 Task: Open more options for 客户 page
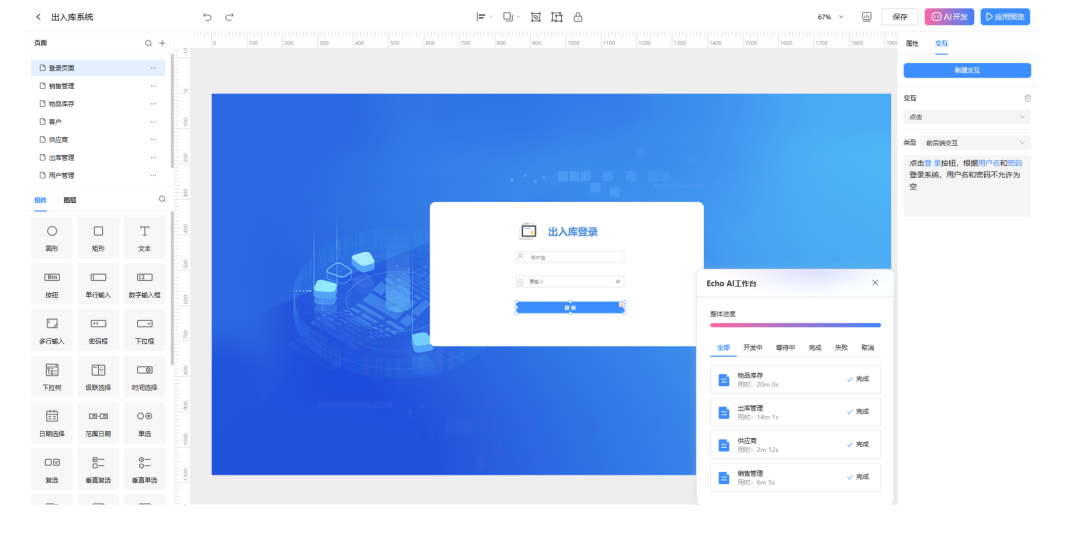(154, 121)
